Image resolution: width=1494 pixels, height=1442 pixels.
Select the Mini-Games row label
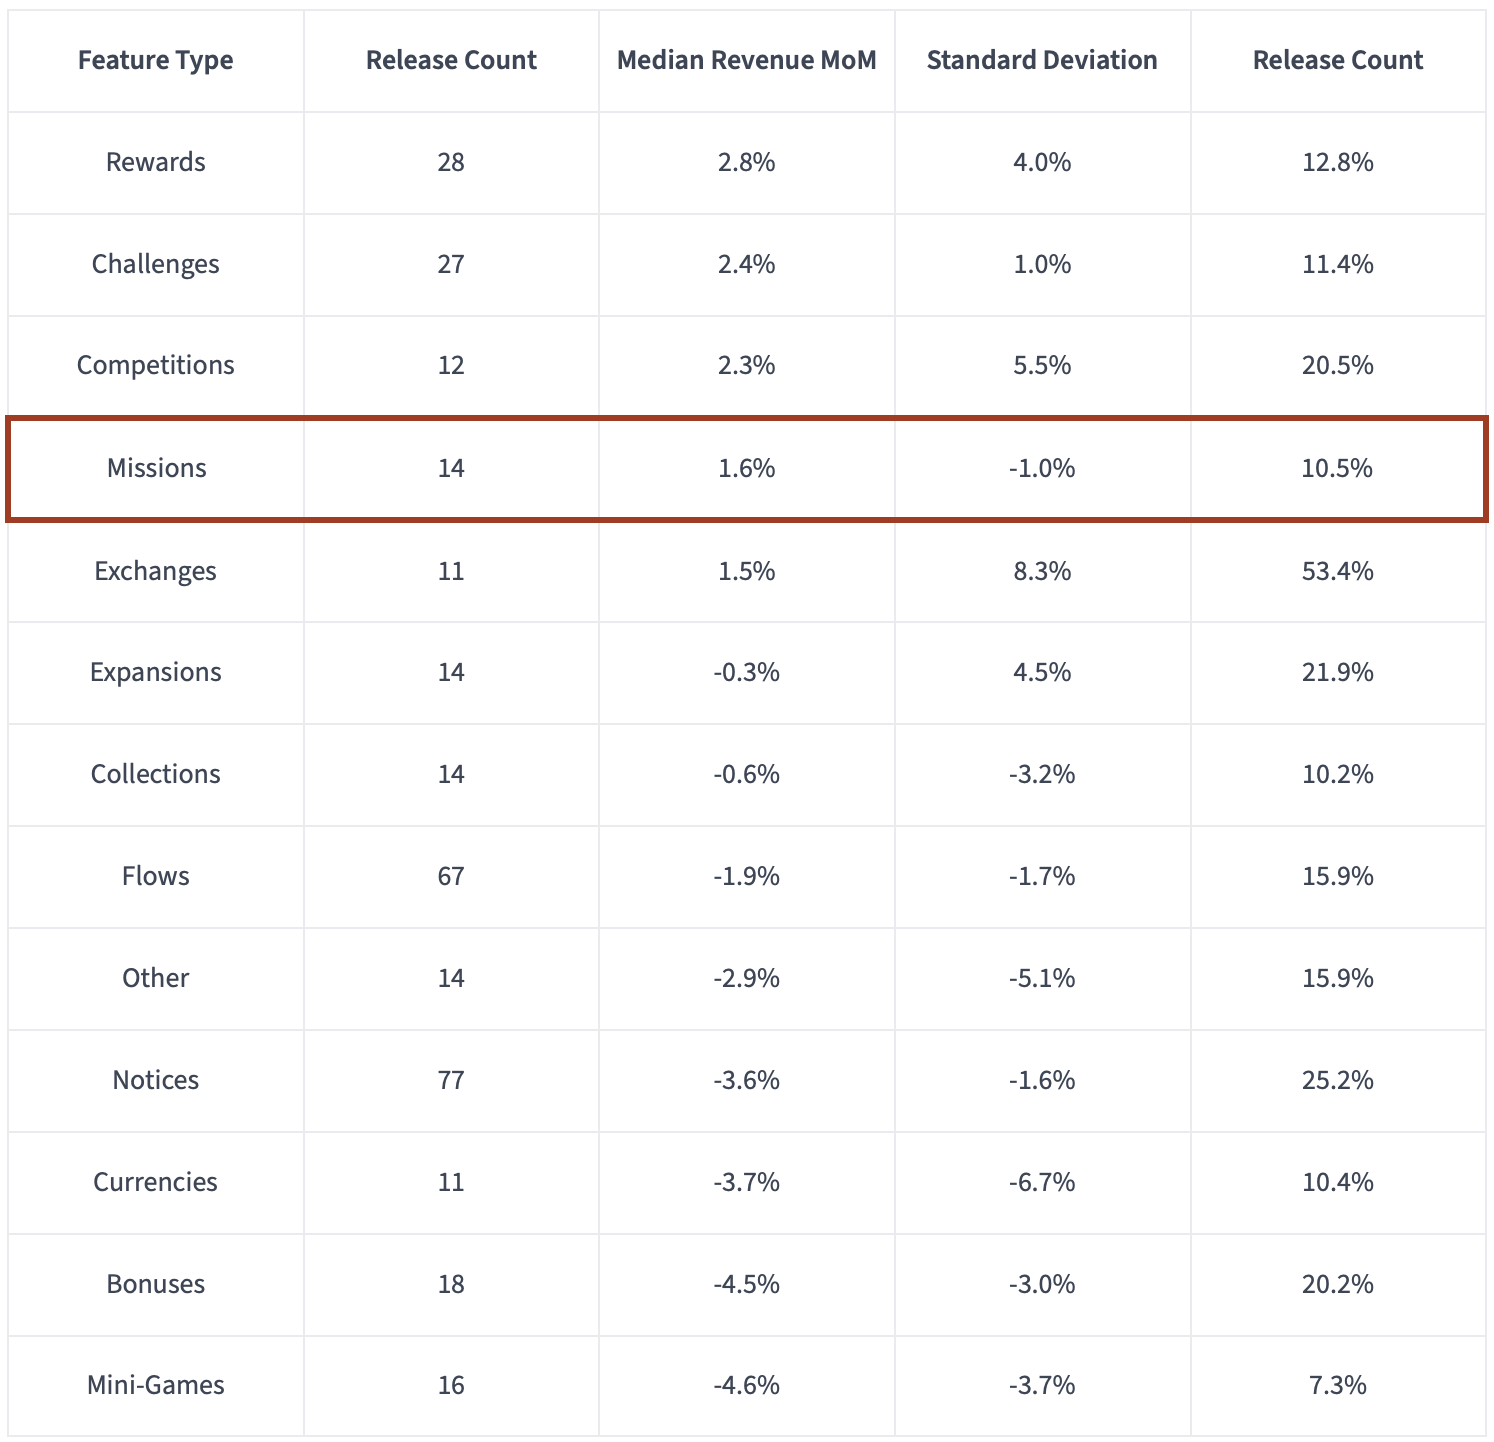155,1385
